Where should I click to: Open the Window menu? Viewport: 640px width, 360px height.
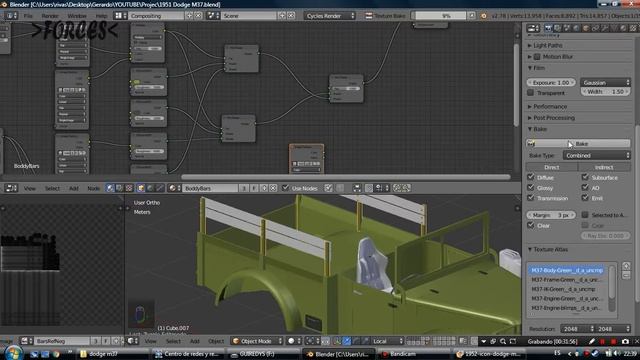point(77,16)
